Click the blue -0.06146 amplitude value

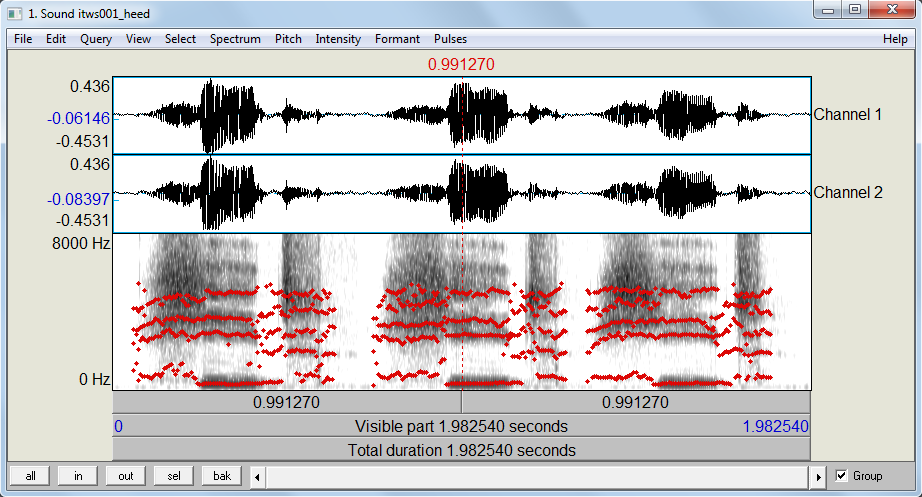78,118
